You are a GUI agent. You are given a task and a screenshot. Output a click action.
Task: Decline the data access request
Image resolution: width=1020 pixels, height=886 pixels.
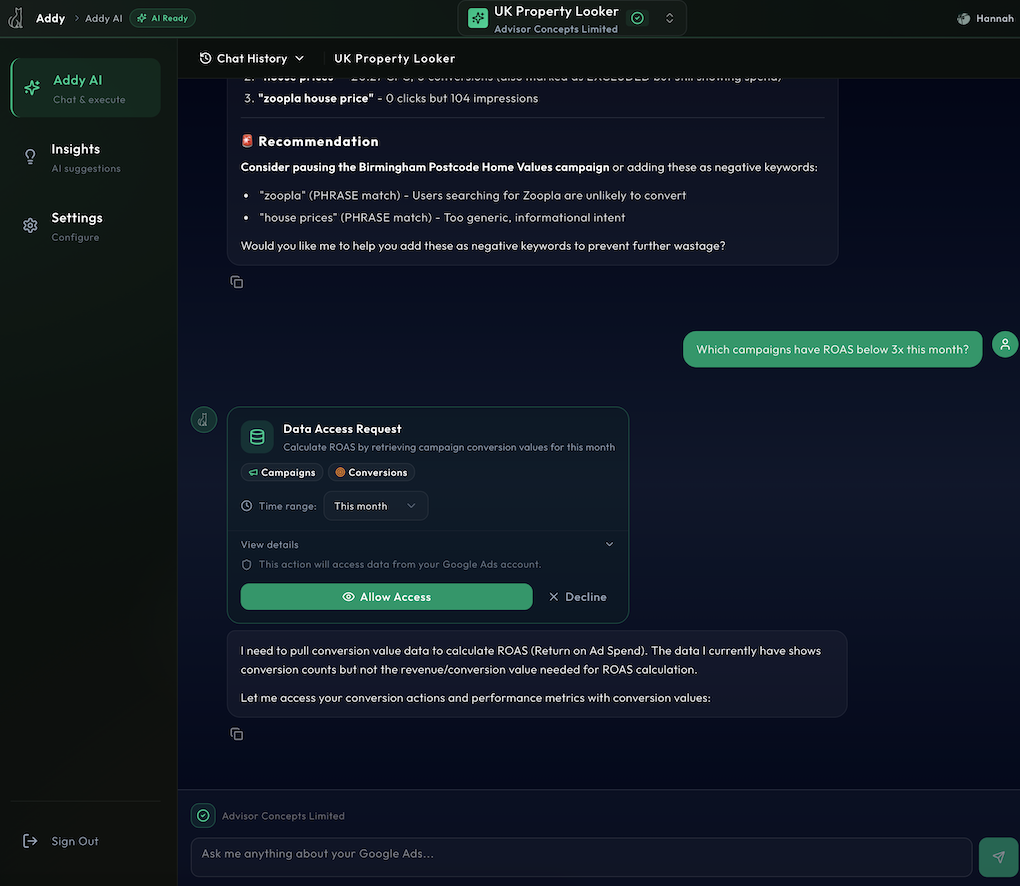(x=578, y=597)
